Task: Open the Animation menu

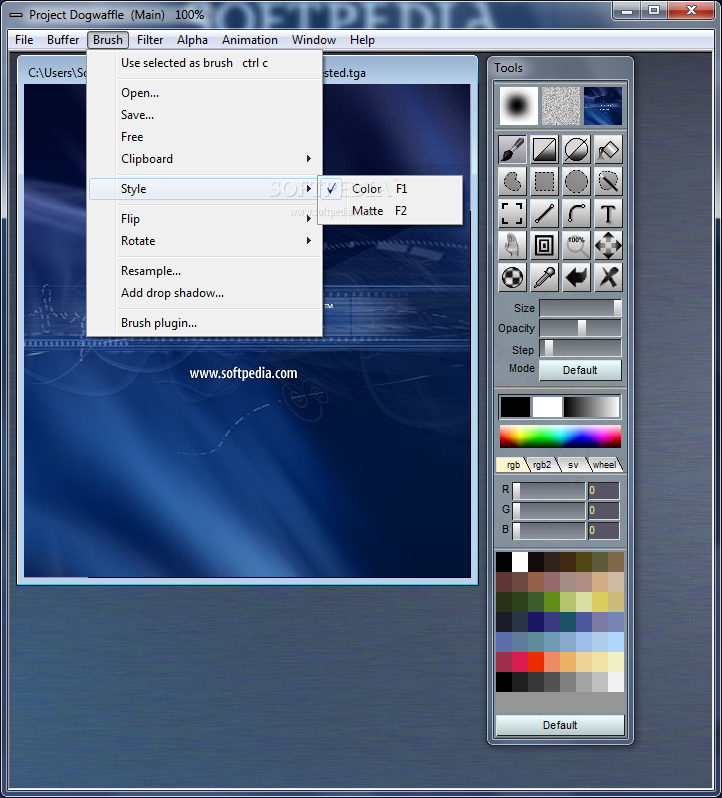Action: tap(250, 40)
